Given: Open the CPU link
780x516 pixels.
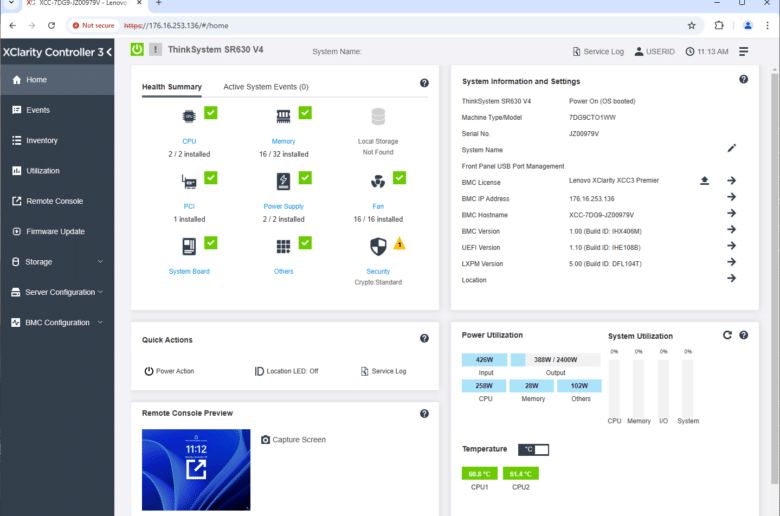Looking at the screenshot, I should (189, 141).
